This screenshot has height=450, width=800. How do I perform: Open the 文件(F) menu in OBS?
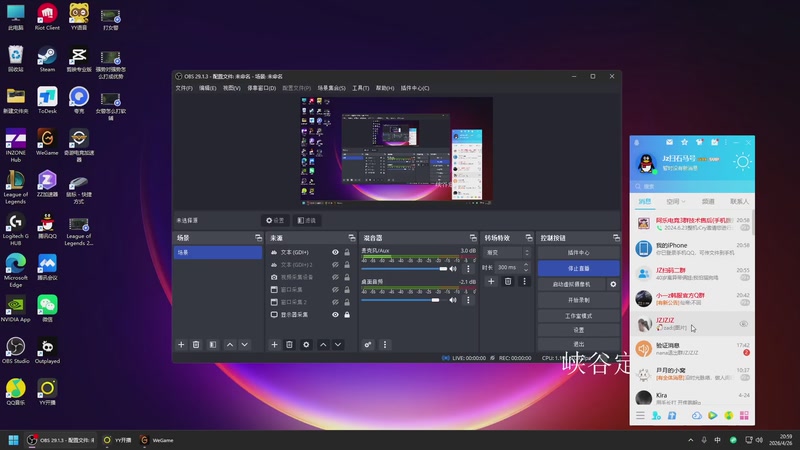pos(184,88)
